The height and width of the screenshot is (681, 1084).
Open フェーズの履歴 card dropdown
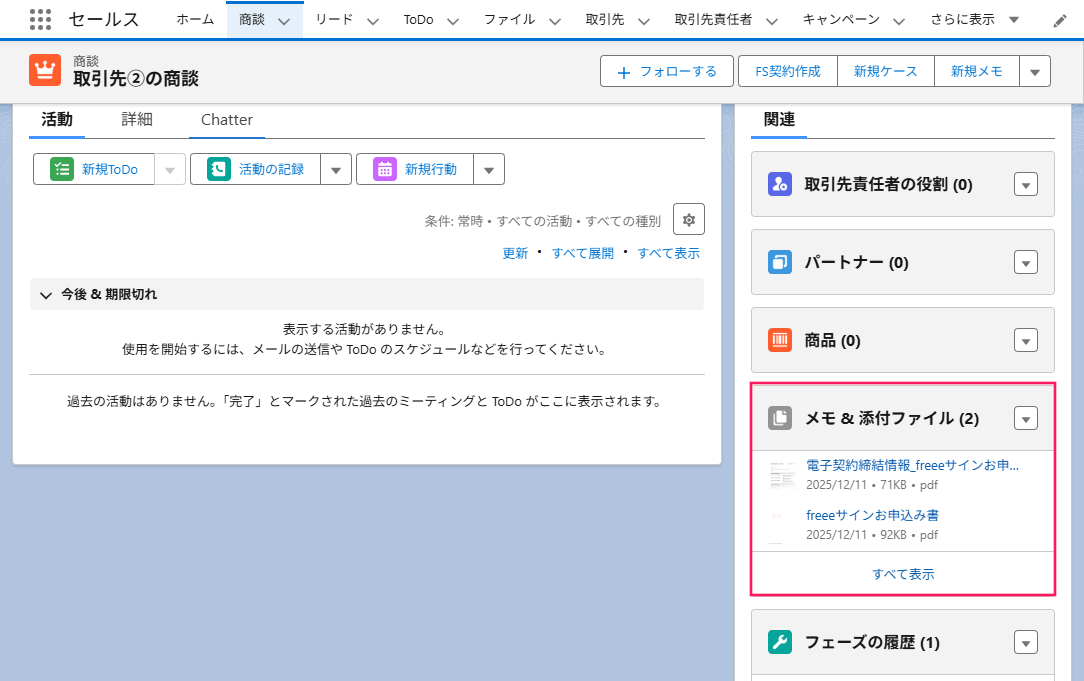pos(1026,642)
